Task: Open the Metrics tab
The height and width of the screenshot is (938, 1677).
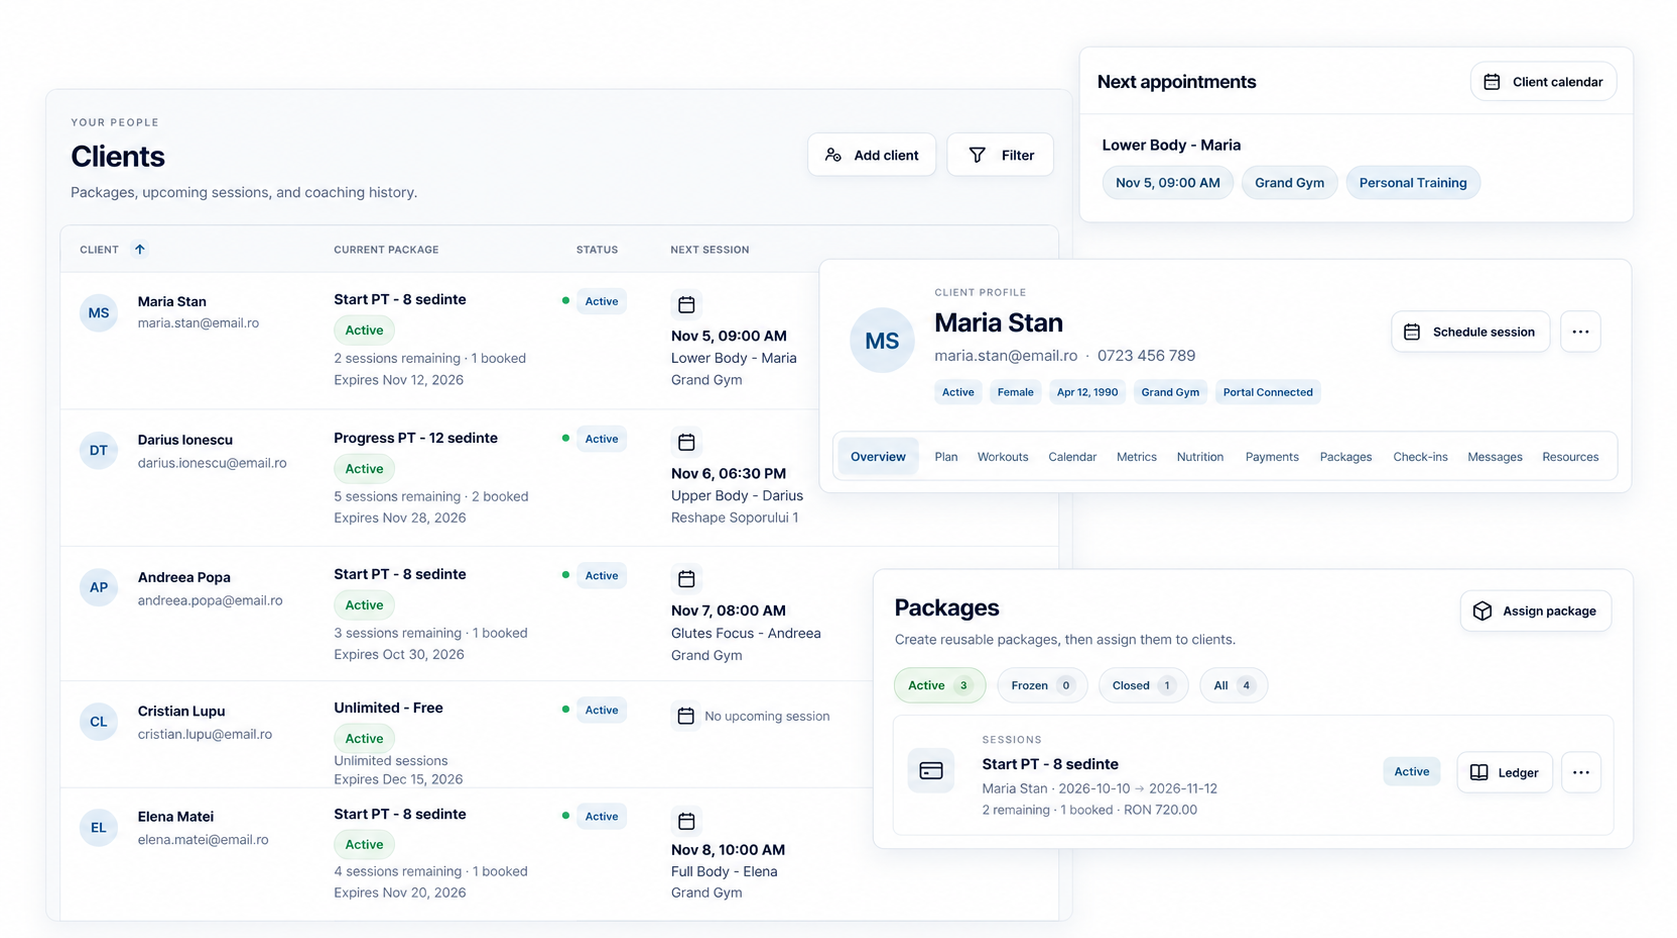Action: point(1136,457)
